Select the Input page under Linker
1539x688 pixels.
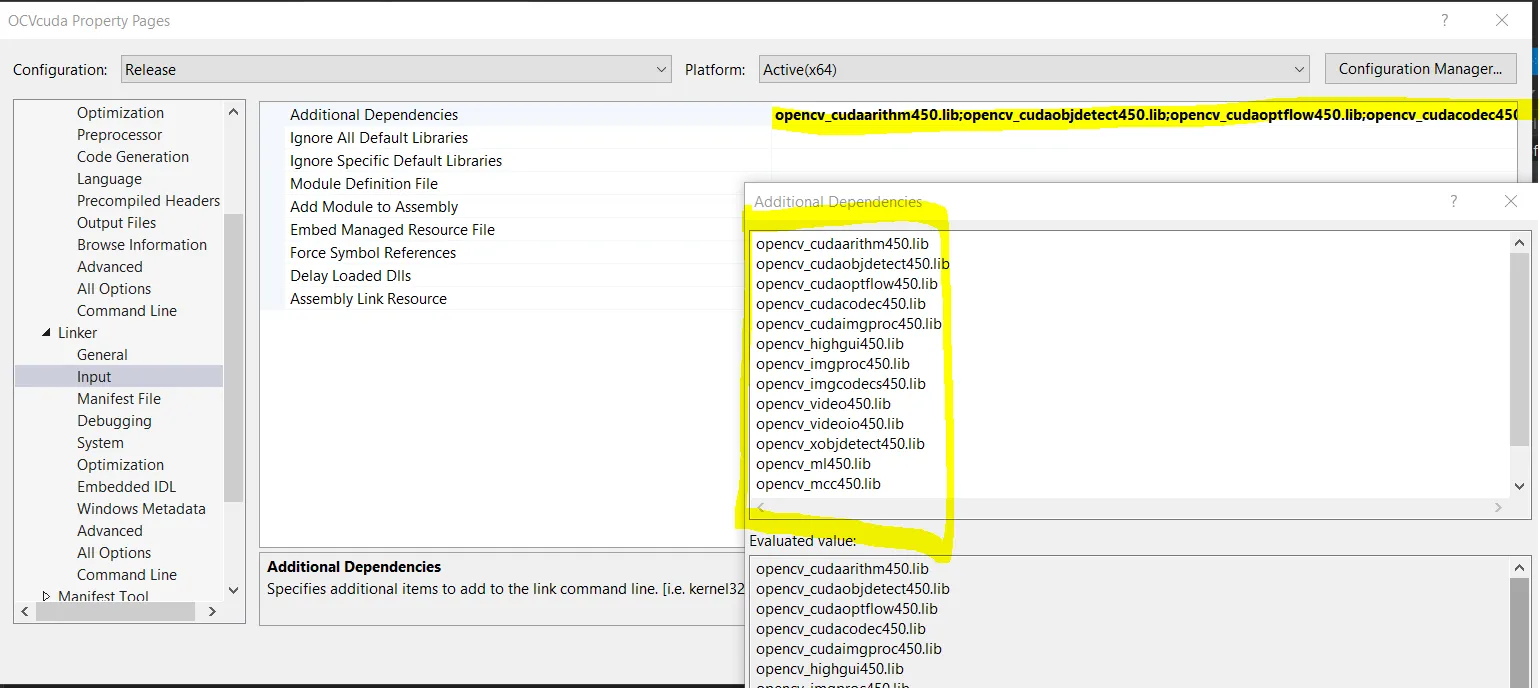[x=119, y=376]
